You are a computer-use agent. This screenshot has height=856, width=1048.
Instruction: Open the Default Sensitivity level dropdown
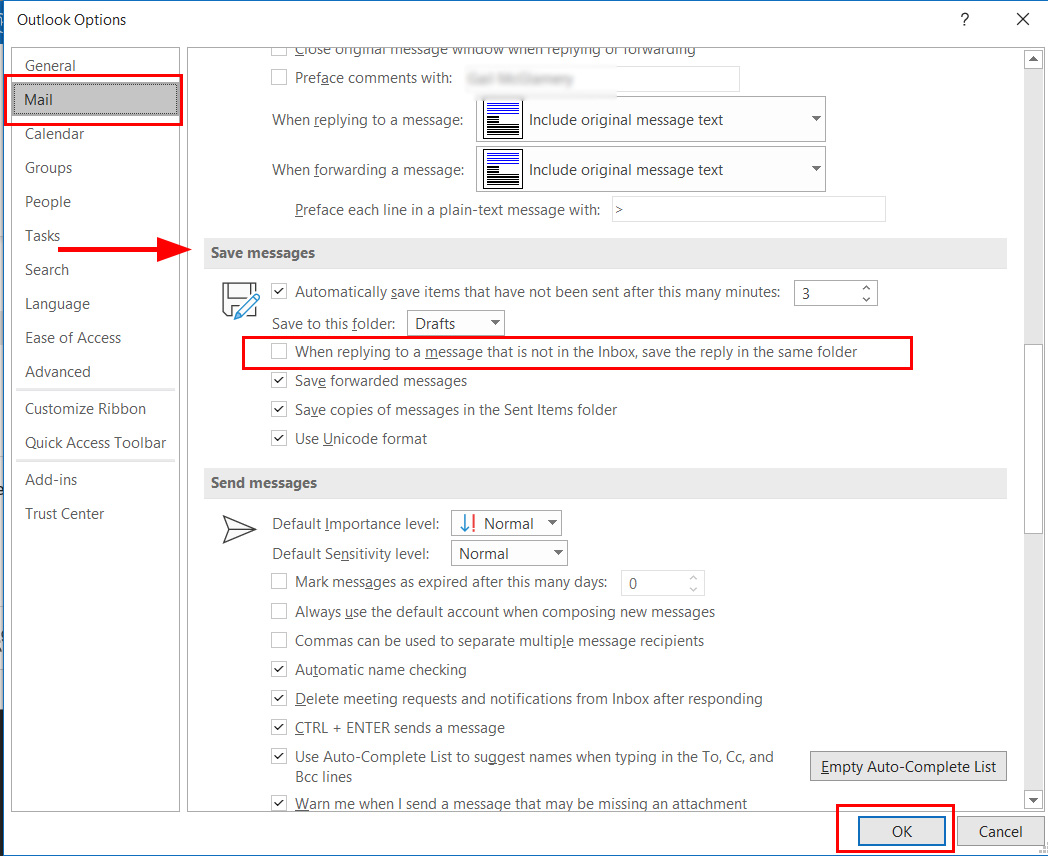510,553
